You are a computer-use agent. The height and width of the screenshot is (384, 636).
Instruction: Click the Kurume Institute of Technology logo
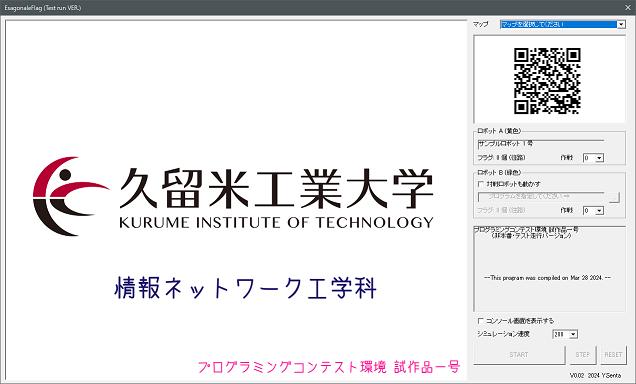(233, 196)
